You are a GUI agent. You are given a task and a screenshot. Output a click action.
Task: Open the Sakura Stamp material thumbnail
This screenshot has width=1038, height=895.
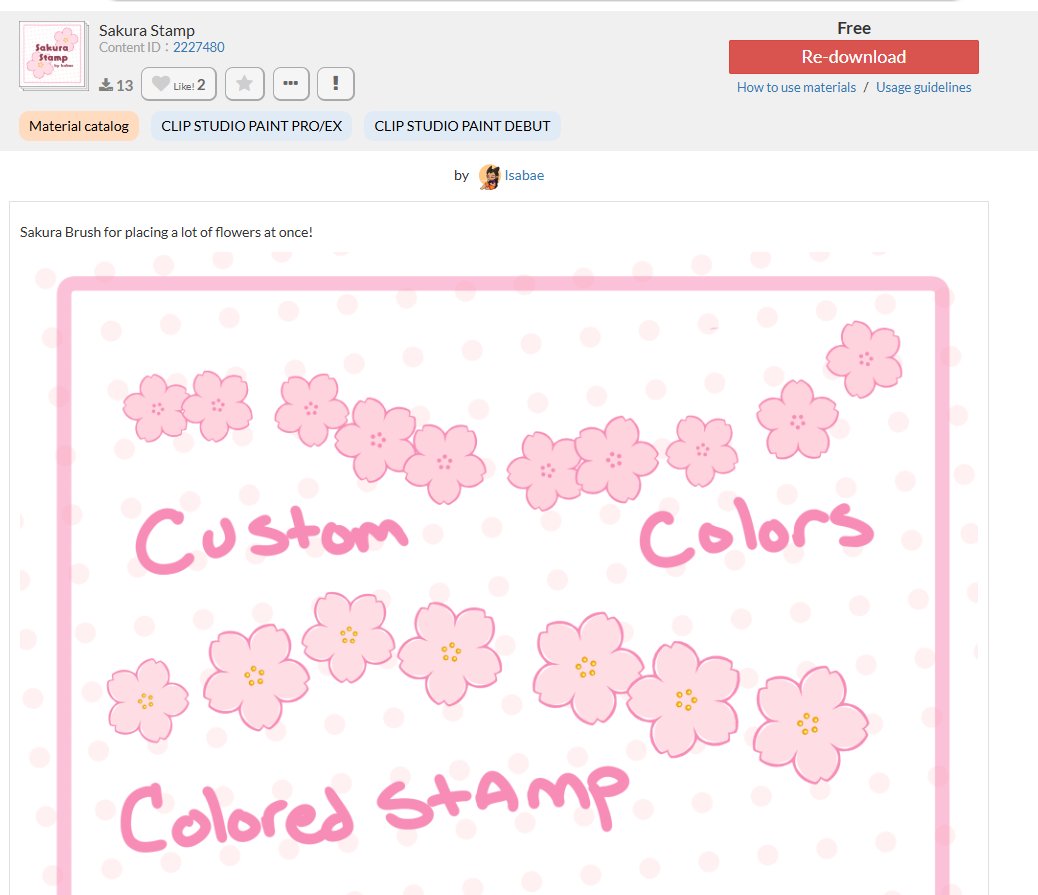pyautogui.click(x=54, y=56)
